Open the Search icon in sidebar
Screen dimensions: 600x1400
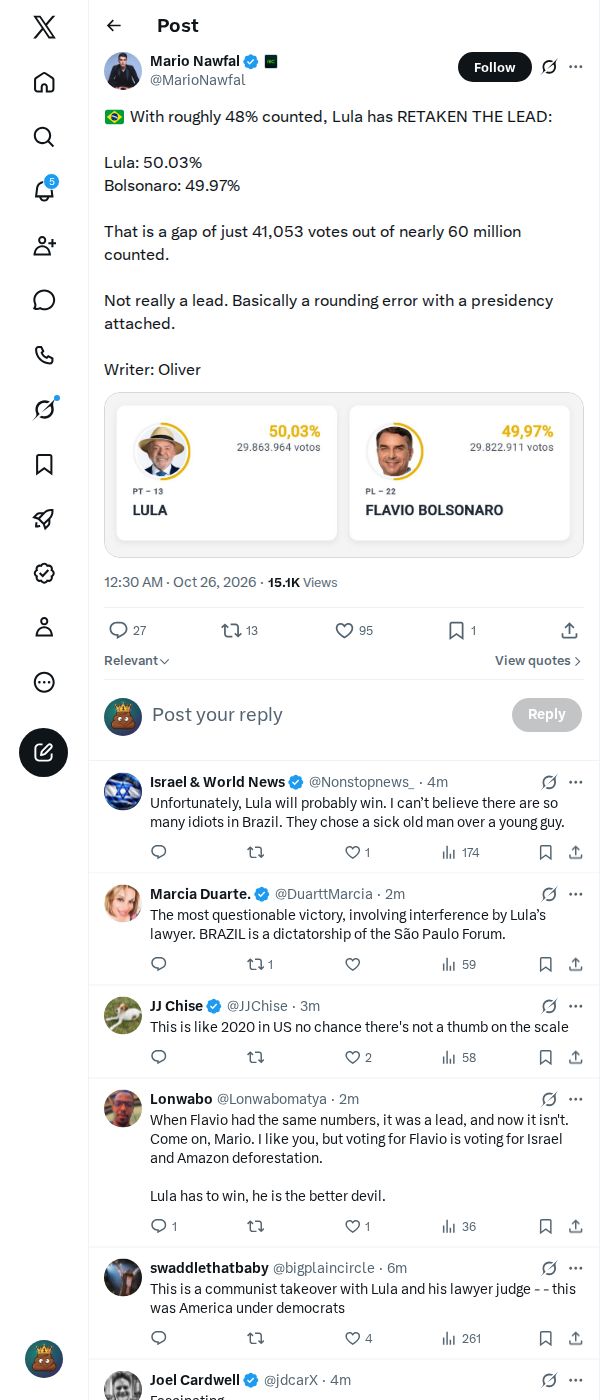coord(44,137)
